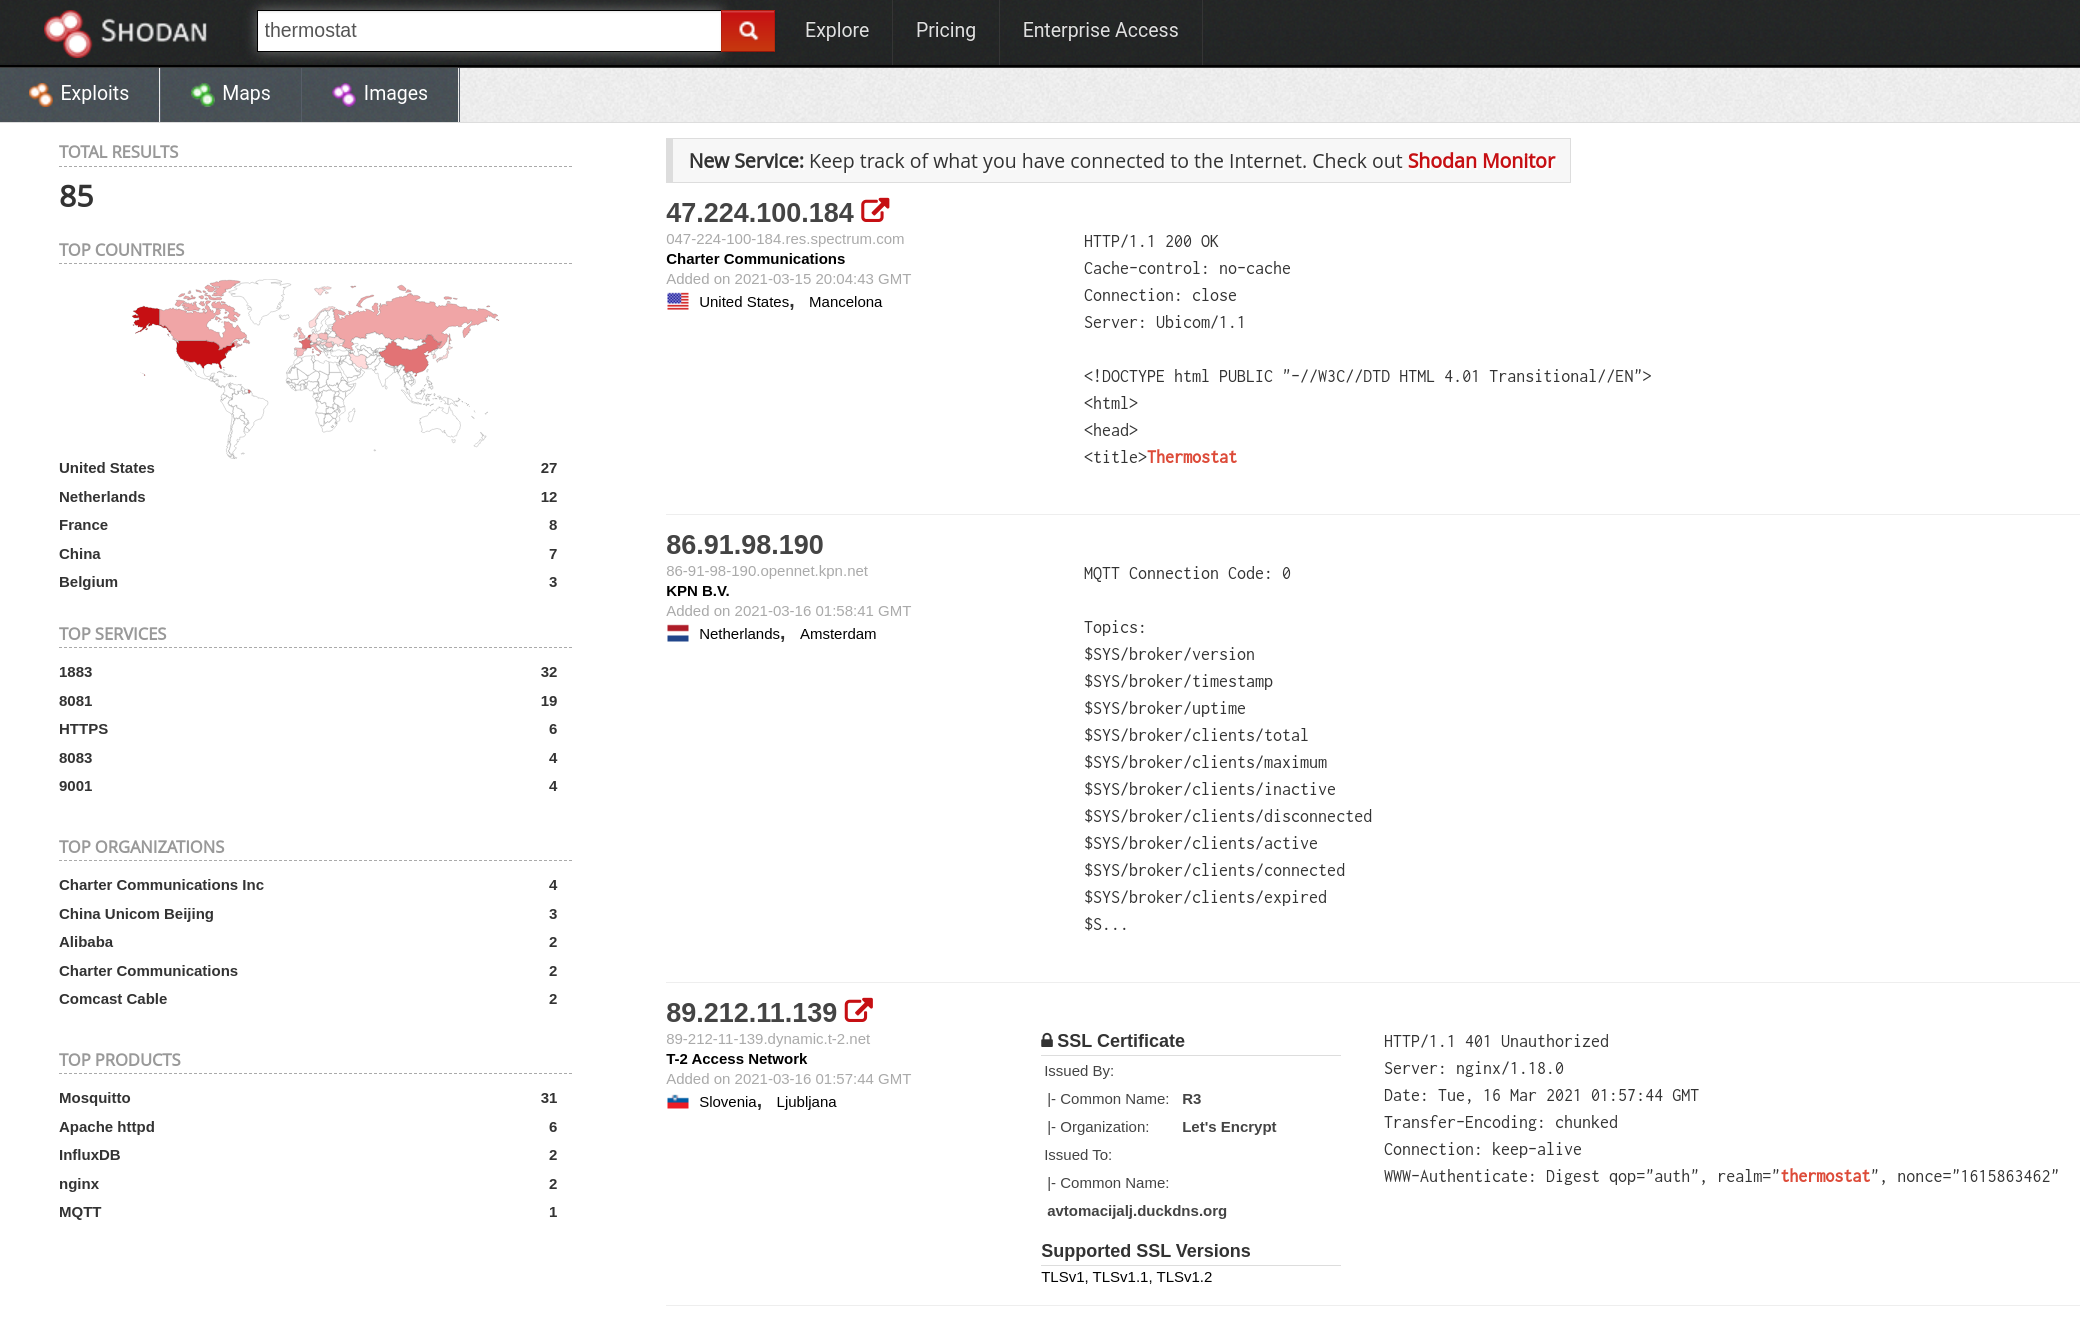Click the search magnifier button

pyautogui.click(x=746, y=30)
